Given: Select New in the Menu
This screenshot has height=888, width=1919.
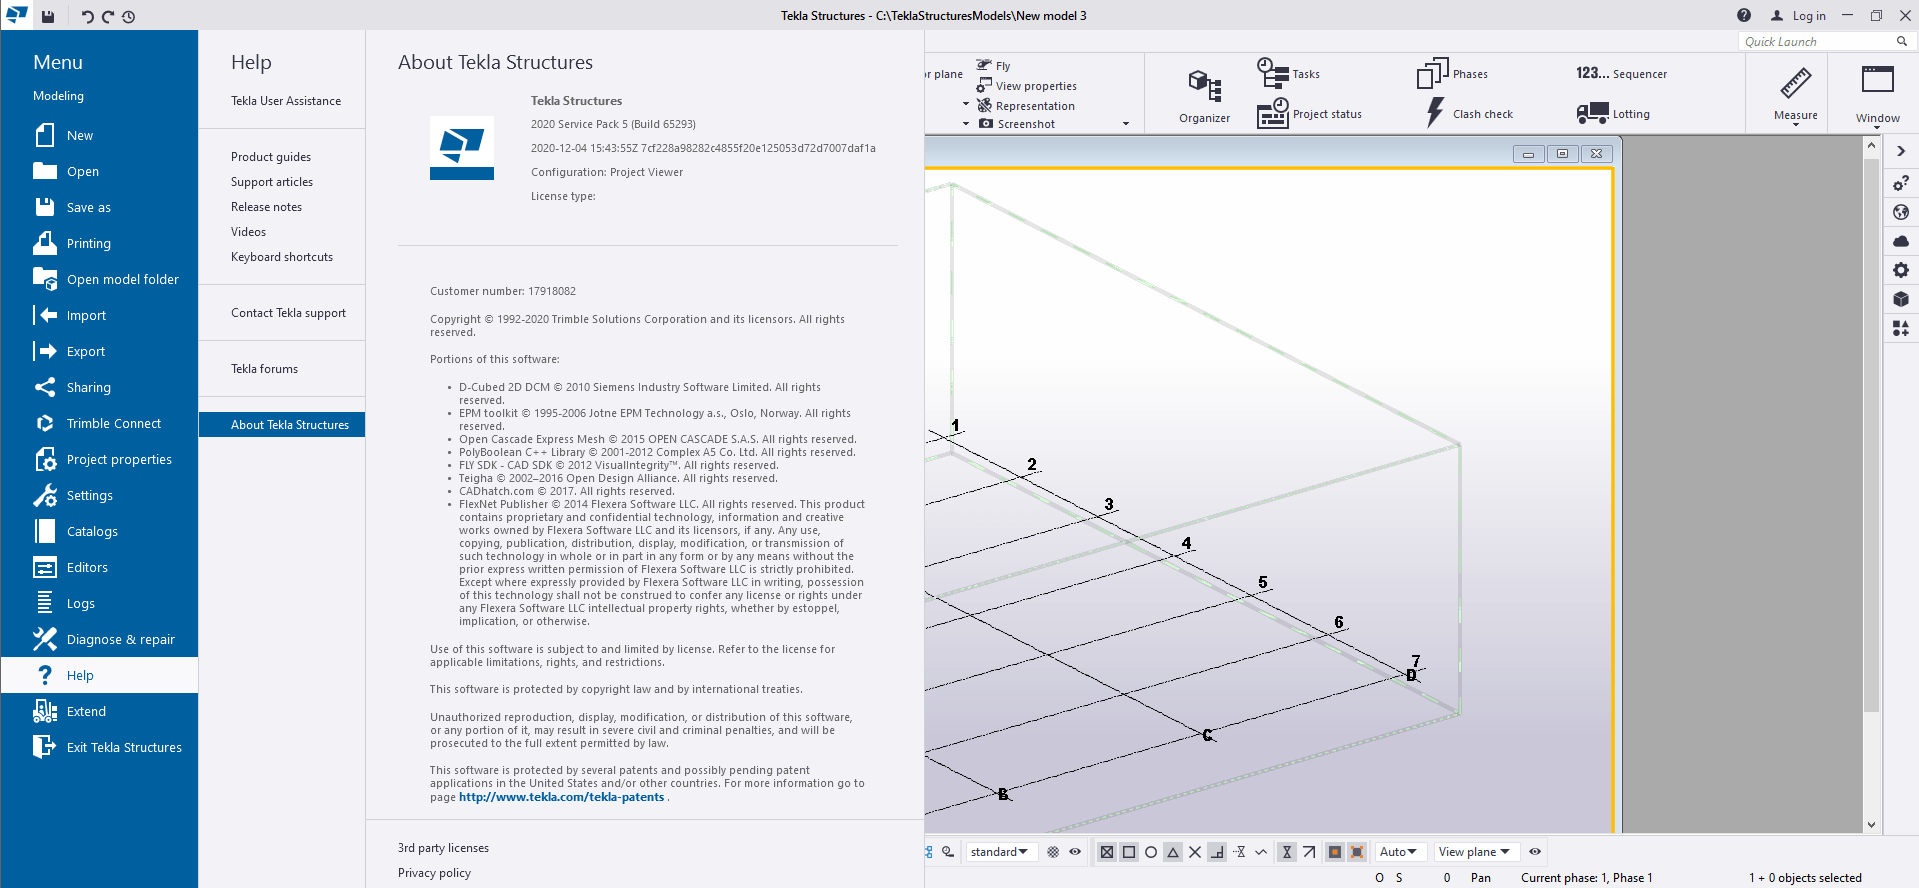Looking at the screenshot, I should click(x=99, y=135).
